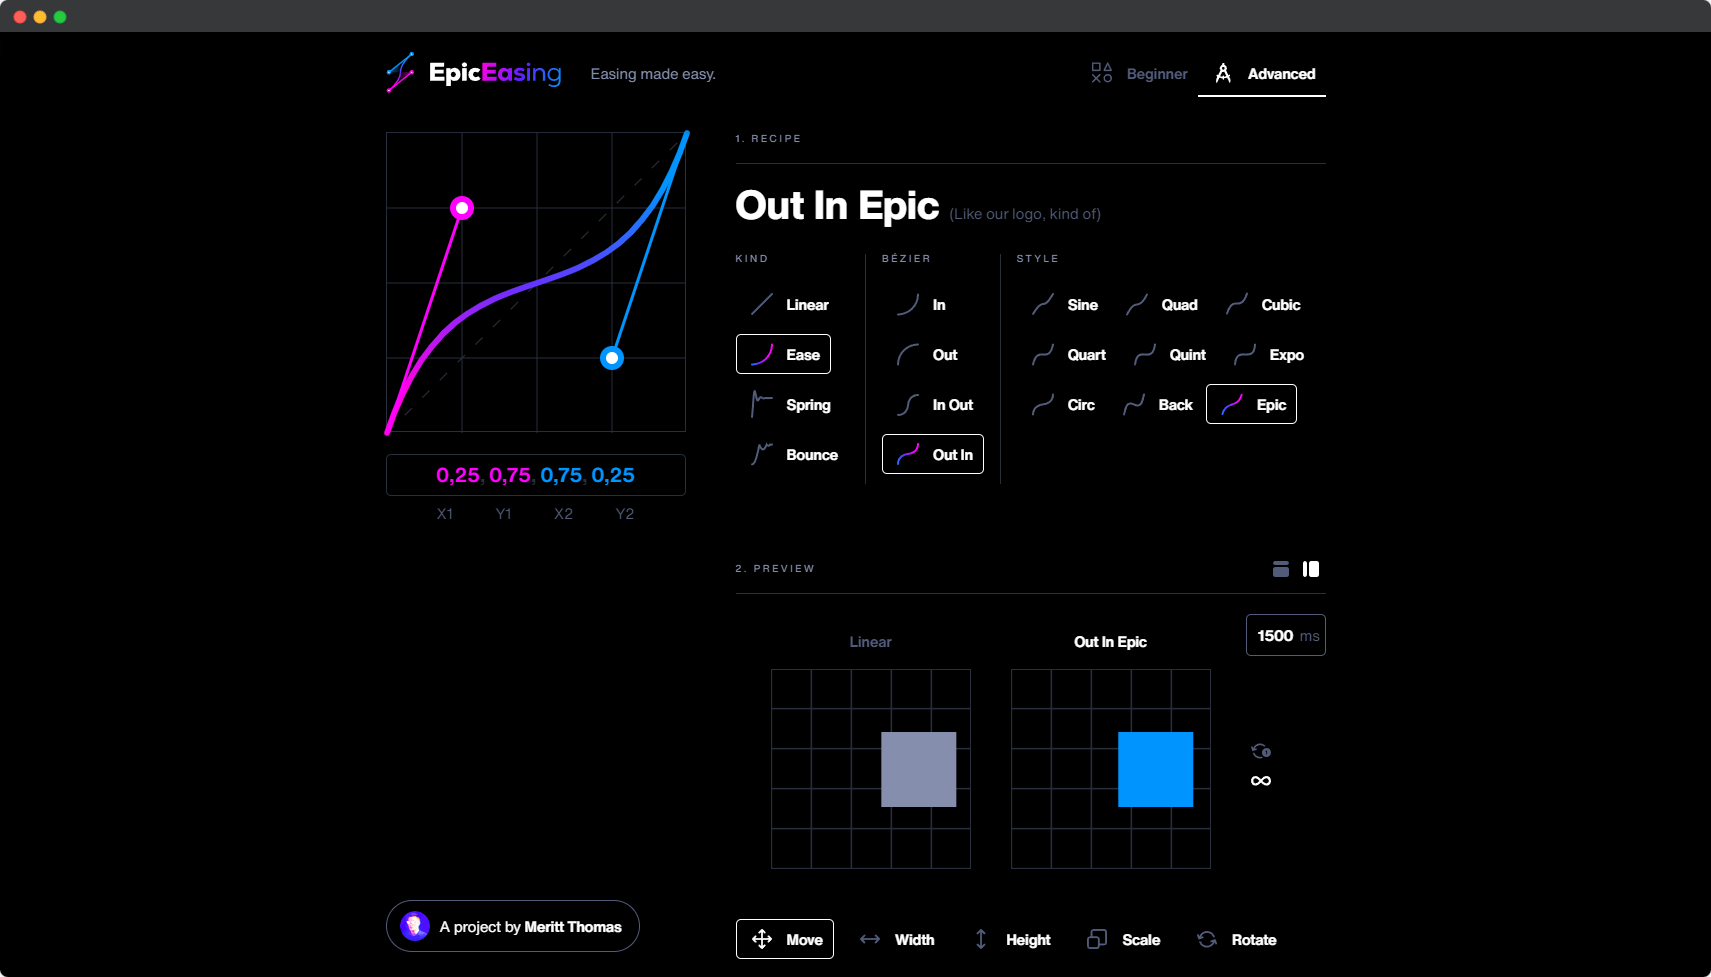Screen dimensions: 1711x977
Task: Click the Expo curve icon
Action: pyautogui.click(x=1245, y=354)
